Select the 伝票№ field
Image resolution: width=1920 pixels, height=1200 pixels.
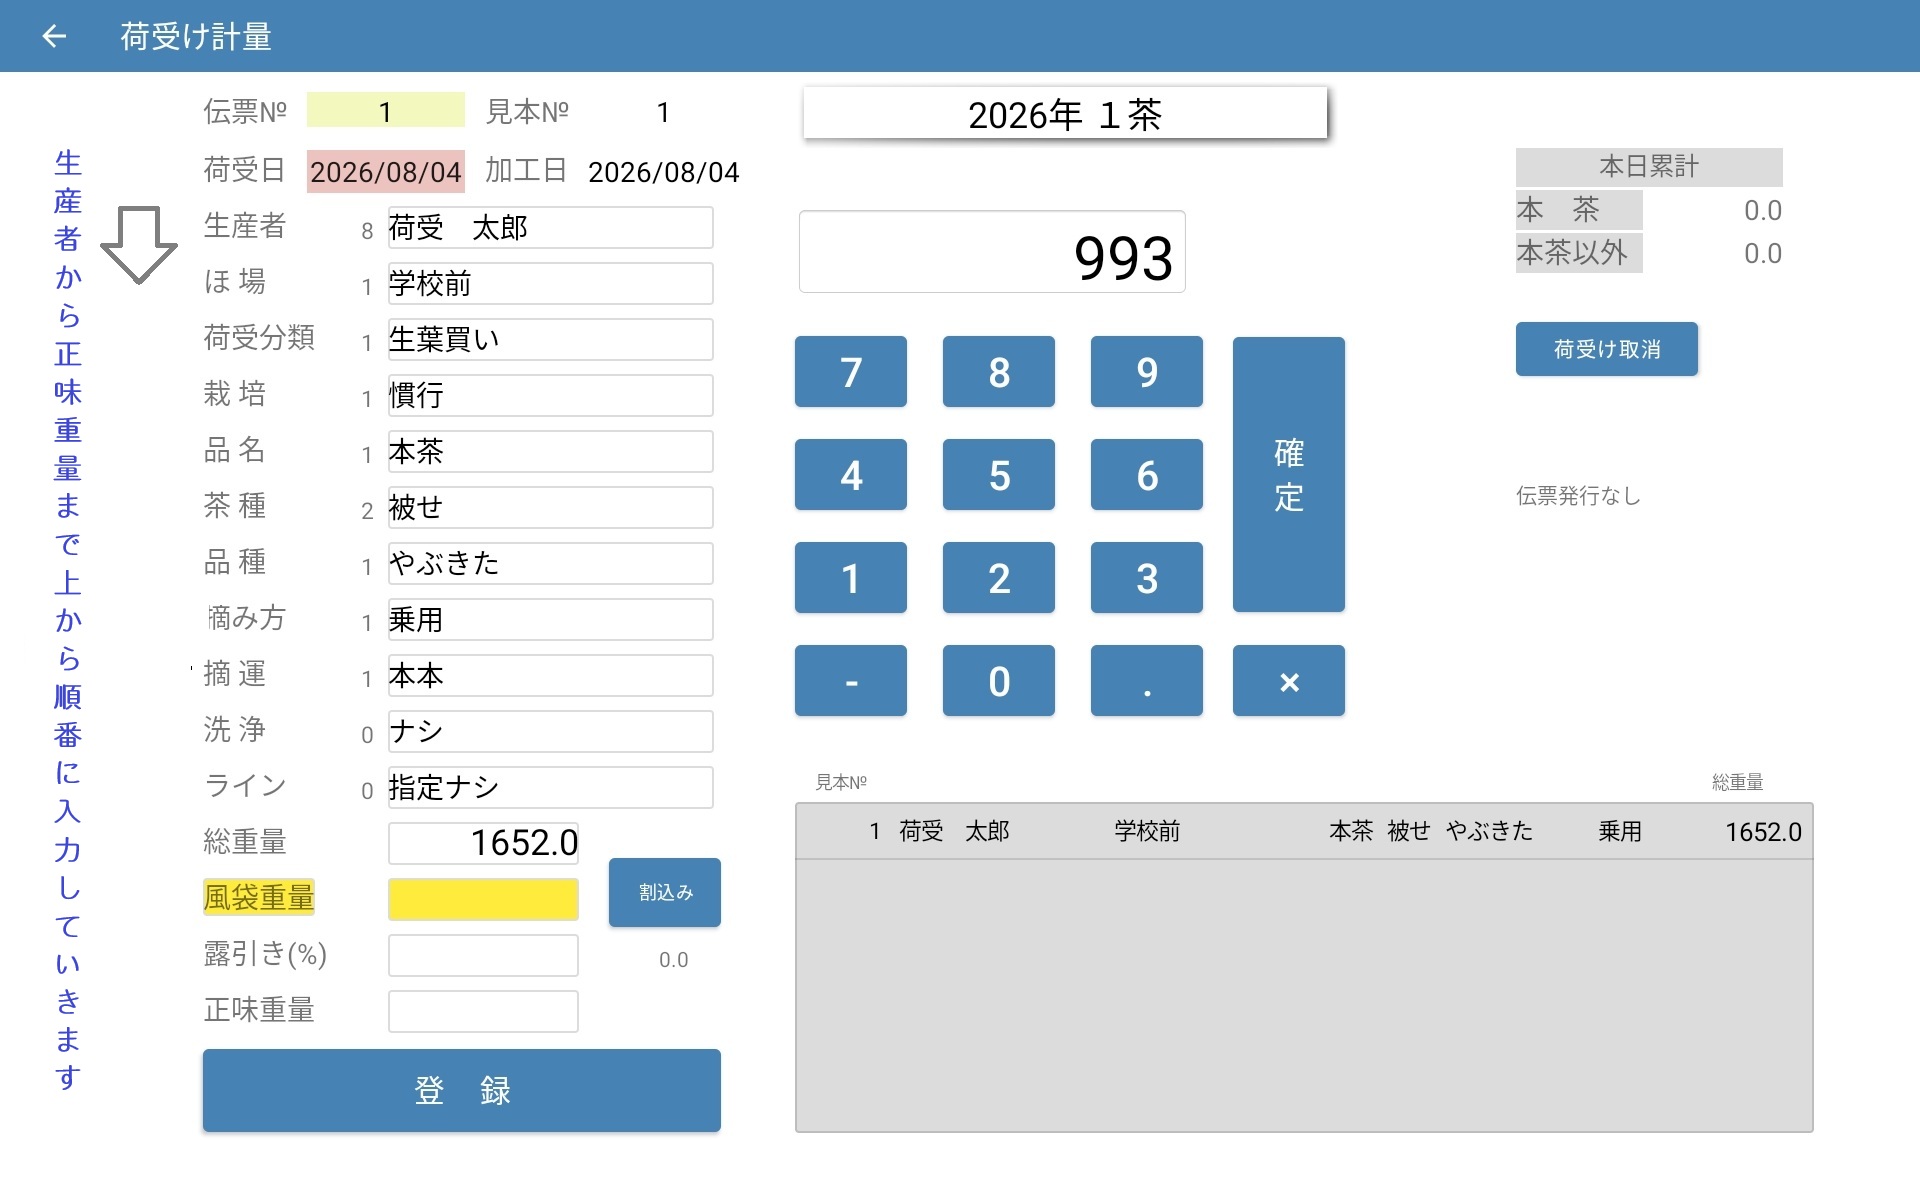(x=386, y=111)
